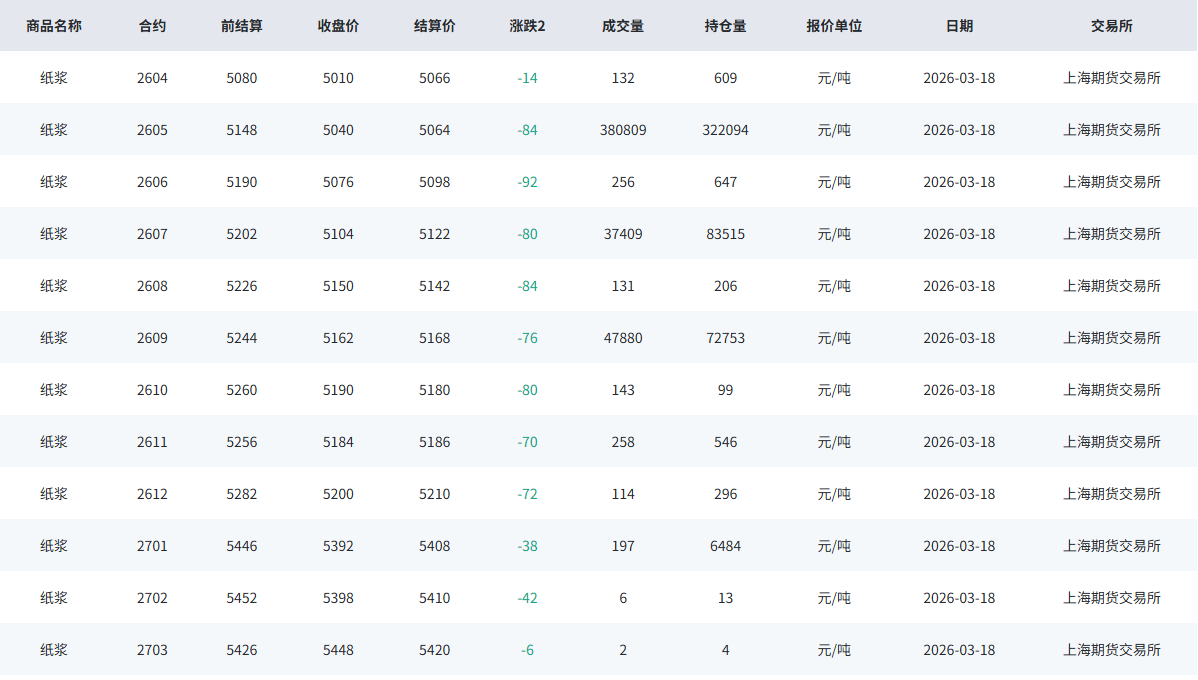The height and width of the screenshot is (680, 1198).
Task: Click volume value 380809
Action: pyautogui.click(x=623, y=130)
